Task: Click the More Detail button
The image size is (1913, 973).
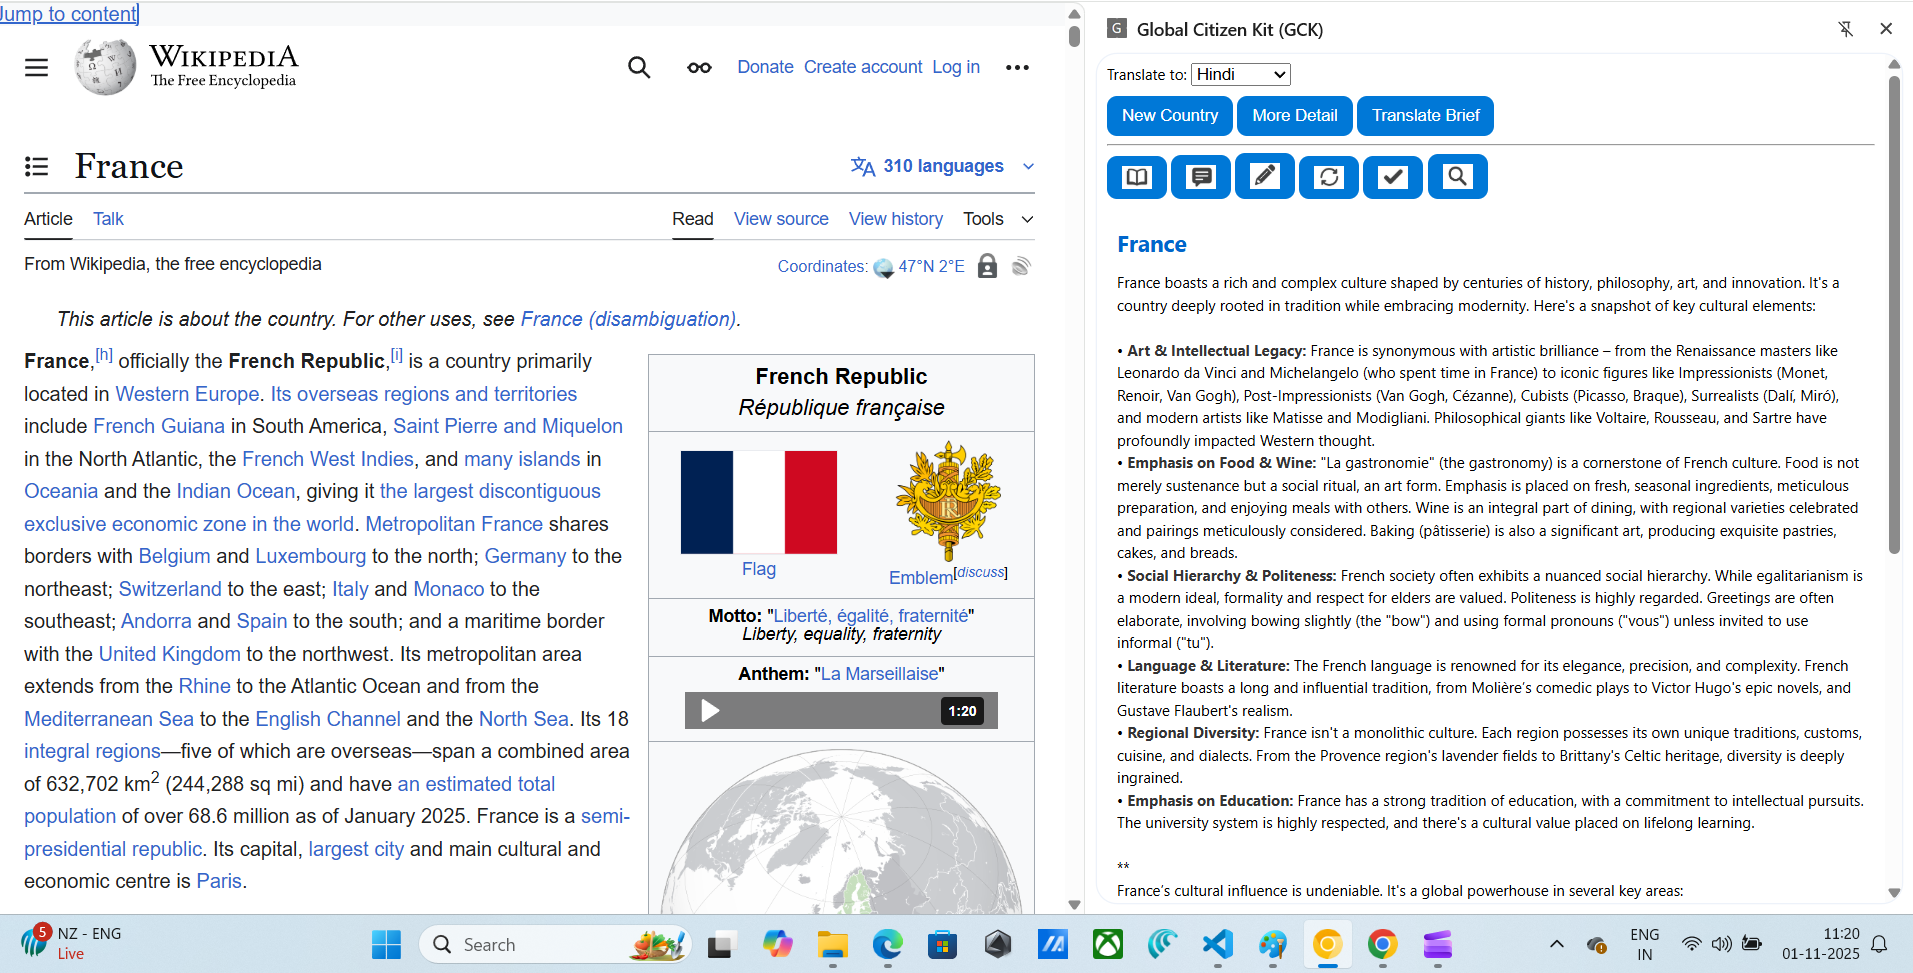Action: (1295, 116)
